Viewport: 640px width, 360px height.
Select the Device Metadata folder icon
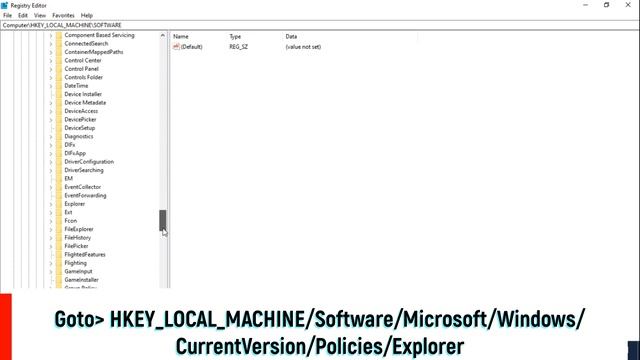[59, 103]
